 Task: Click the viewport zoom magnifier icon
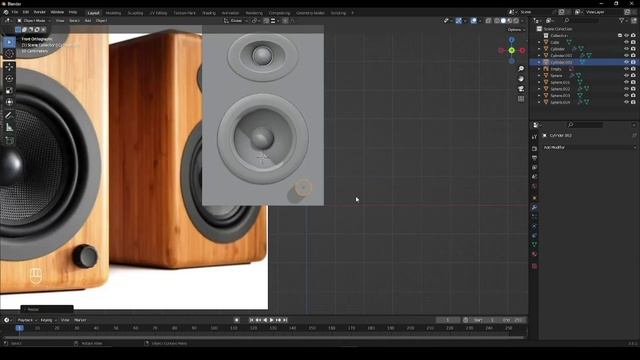521,69
